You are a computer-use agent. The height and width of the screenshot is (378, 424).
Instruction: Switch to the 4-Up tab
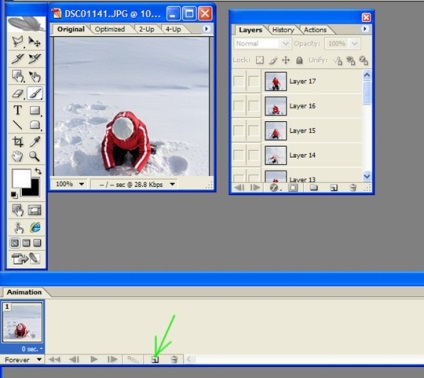point(173,29)
